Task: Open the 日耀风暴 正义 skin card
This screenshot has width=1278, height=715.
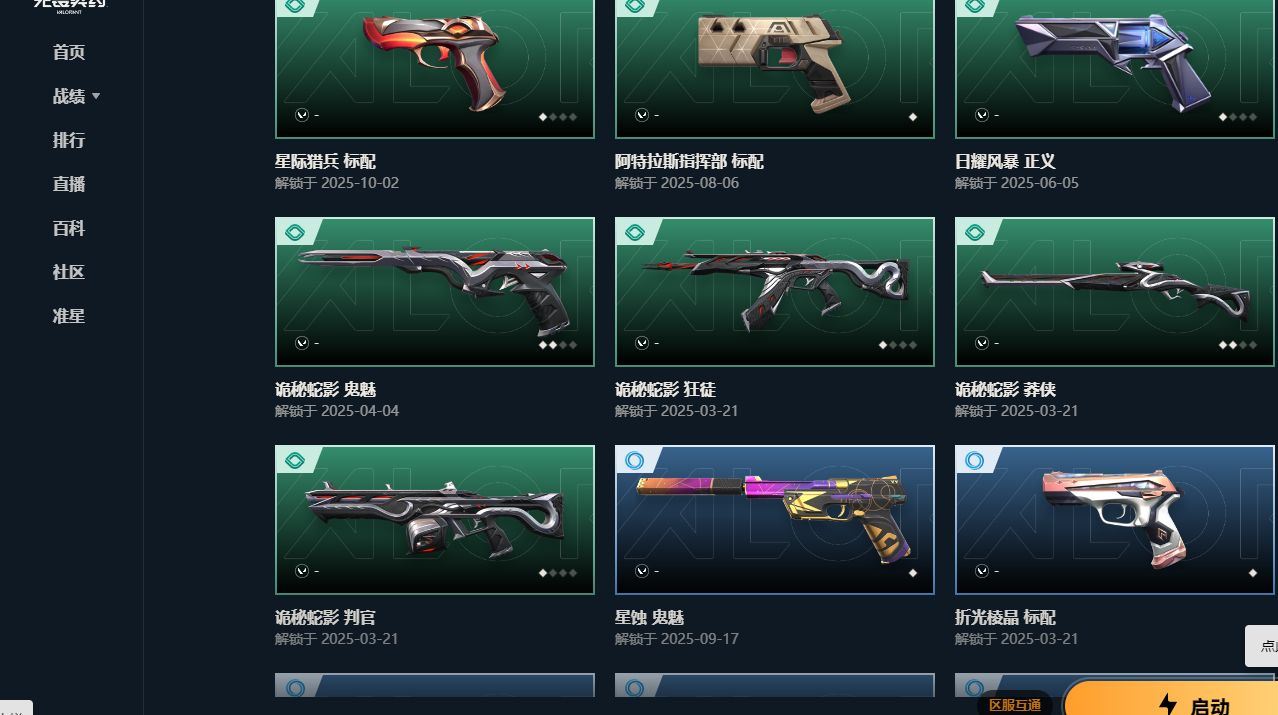Action: 1115,68
